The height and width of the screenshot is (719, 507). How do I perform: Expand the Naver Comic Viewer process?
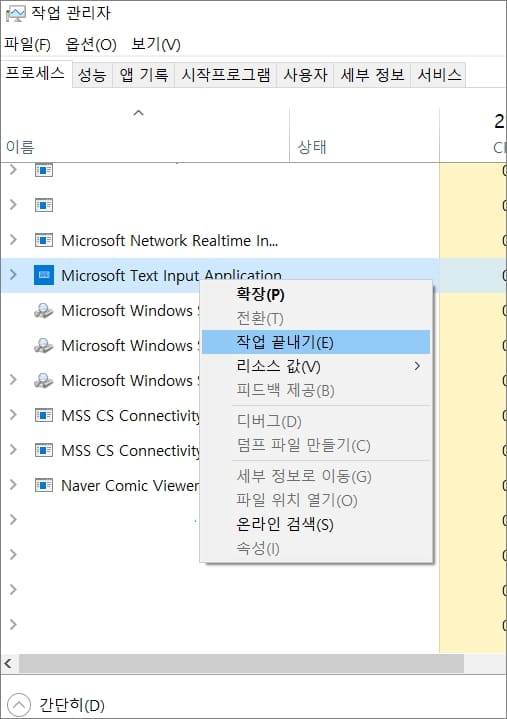coord(13,484)
